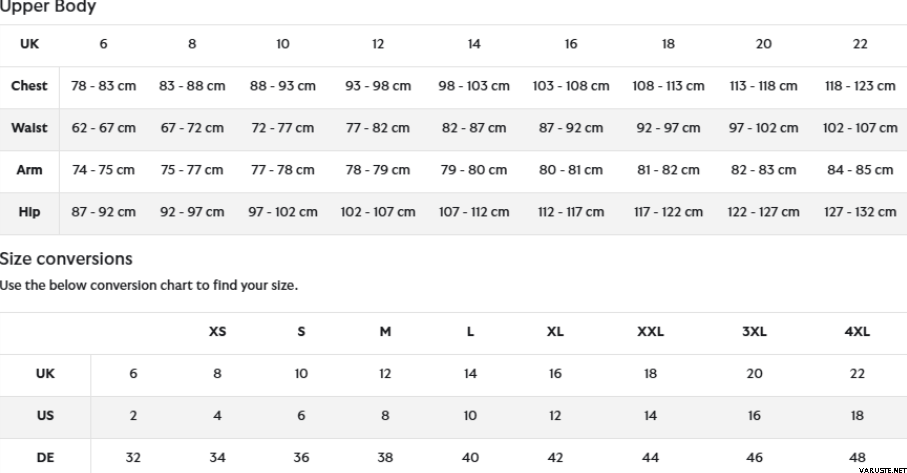907x473 pixels.
Task: Click the XS size column header
Action: tap(217, 332)
